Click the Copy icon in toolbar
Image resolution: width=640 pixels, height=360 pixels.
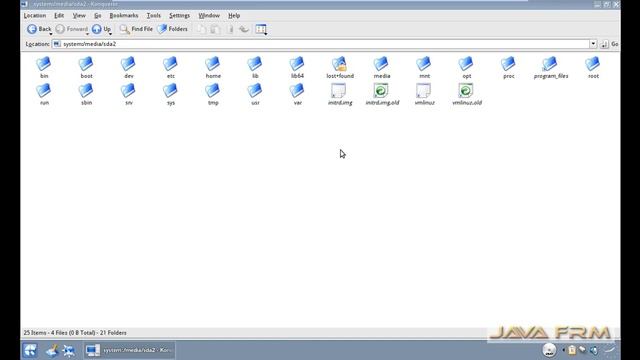202,29
